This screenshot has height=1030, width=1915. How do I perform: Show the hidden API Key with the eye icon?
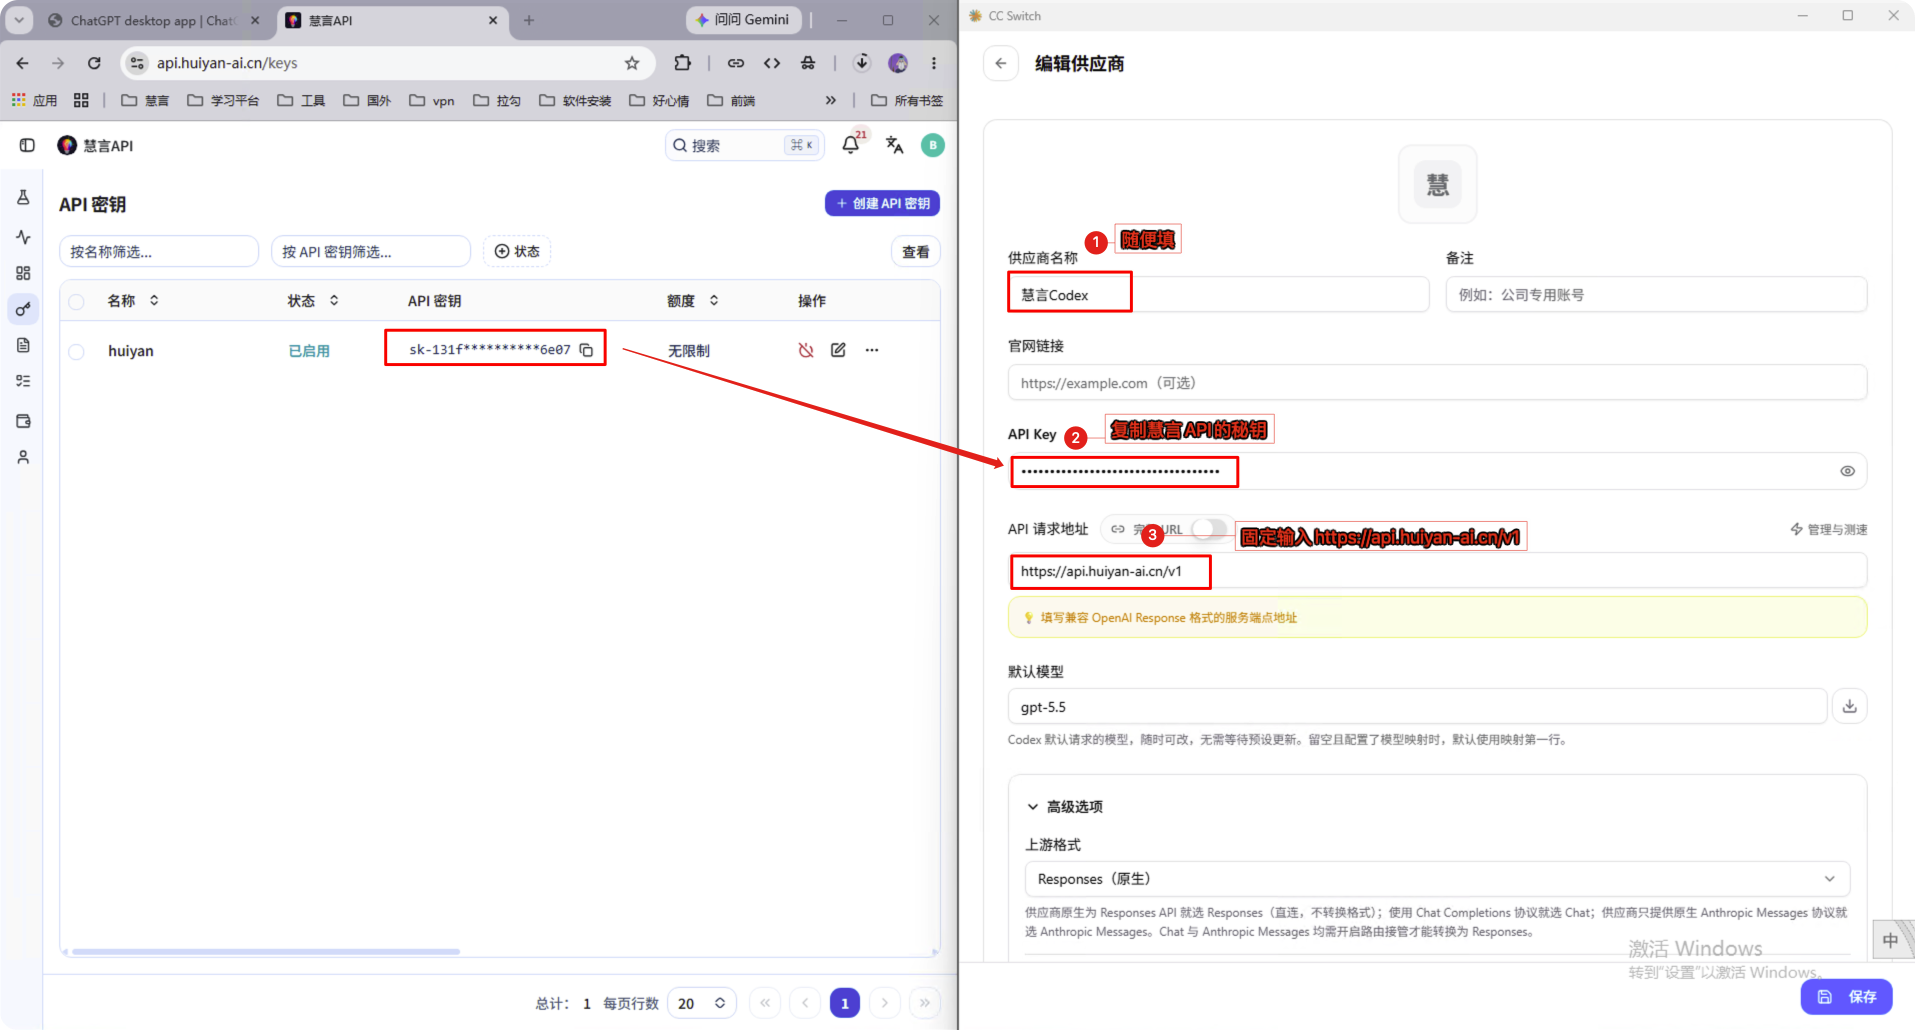tap(1847, 471)
